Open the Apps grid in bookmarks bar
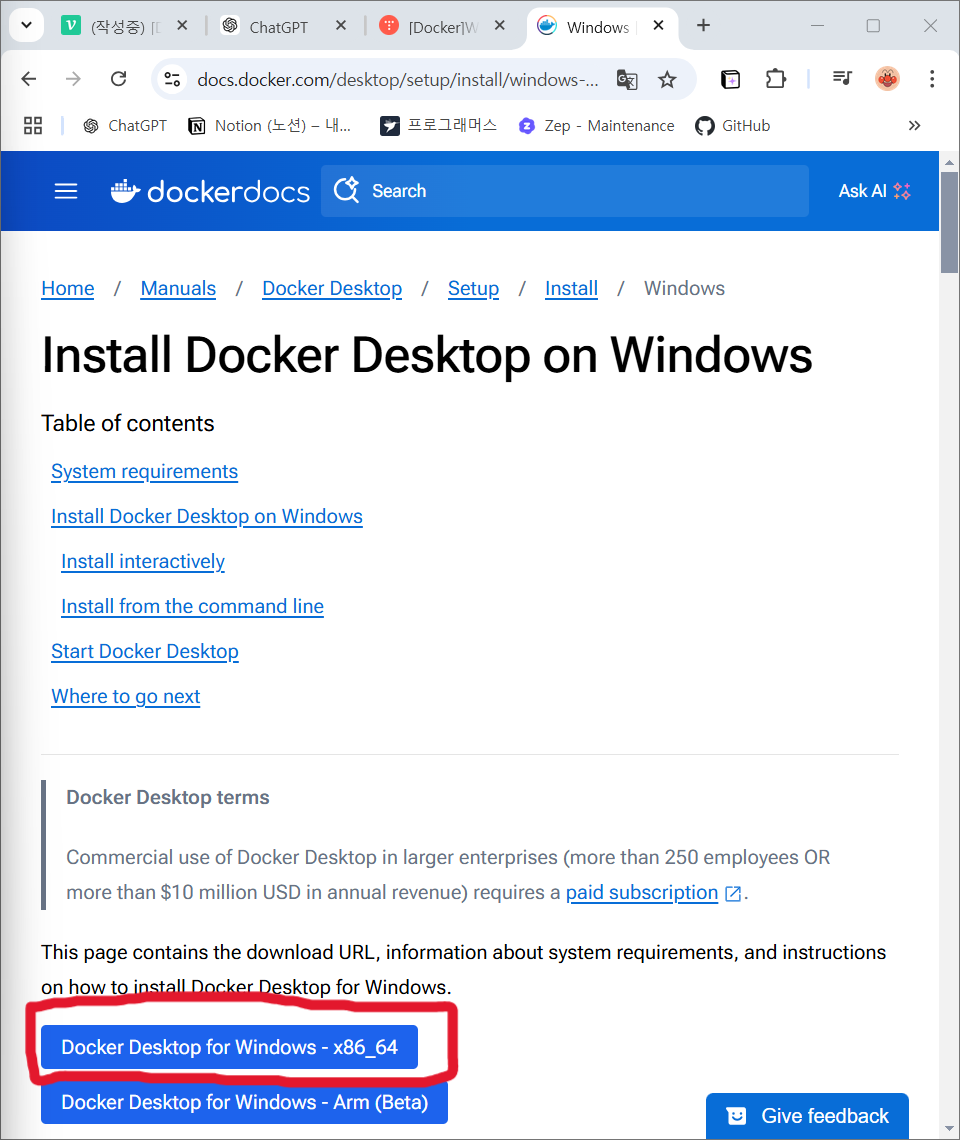 tap(33, 126)
